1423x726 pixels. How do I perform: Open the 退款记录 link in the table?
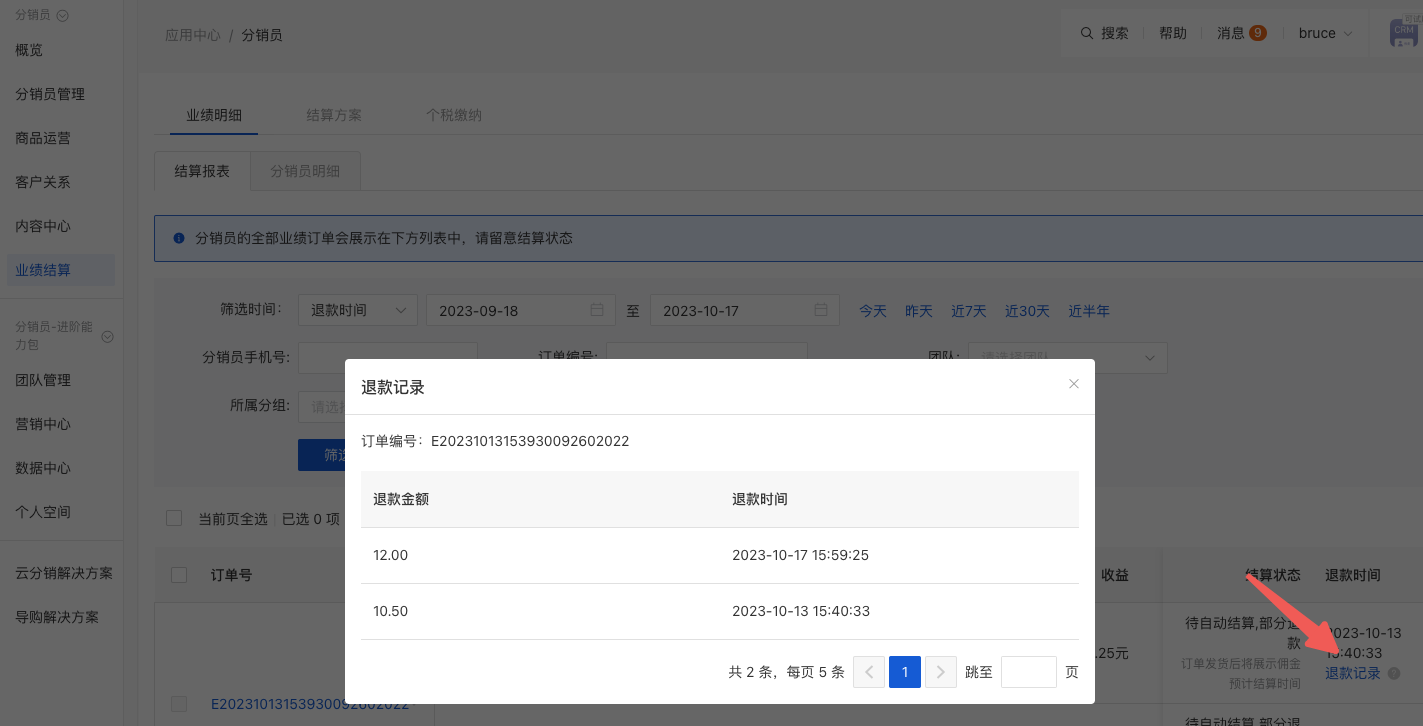point(1353,673)
